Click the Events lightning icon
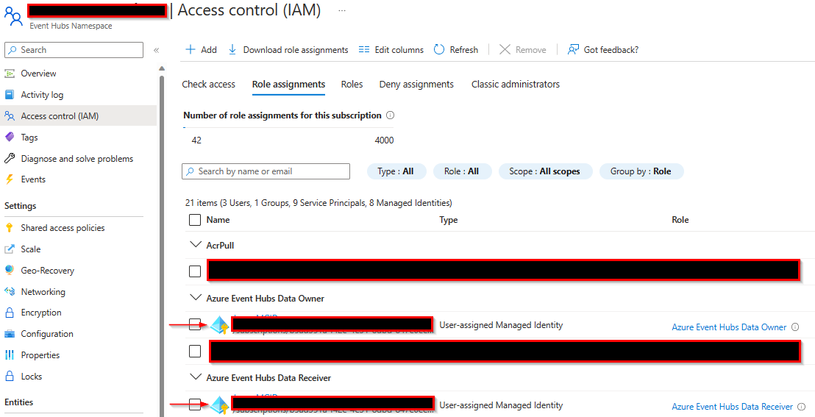This screenshot has width=815, height=417. 9,179
